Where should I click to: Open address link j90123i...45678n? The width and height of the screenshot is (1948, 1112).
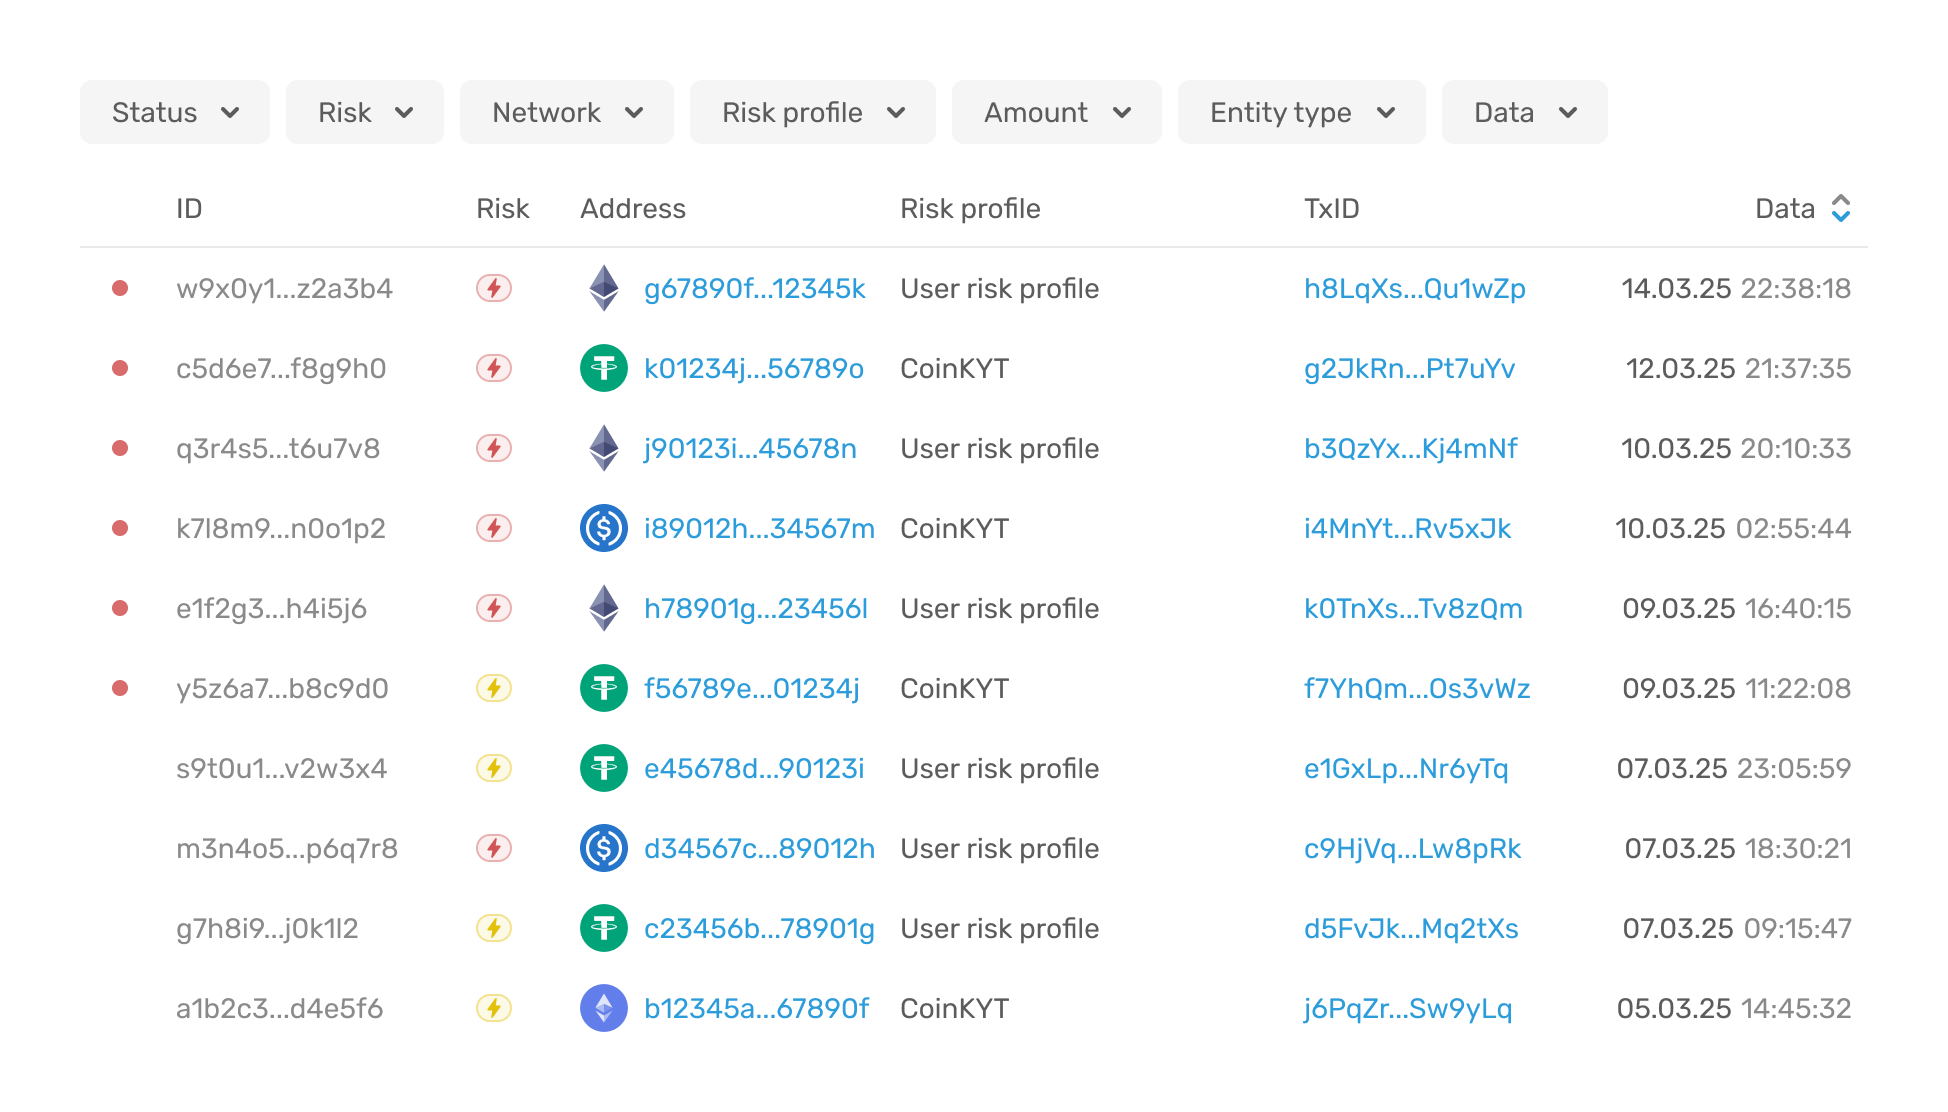click(750, 448)
